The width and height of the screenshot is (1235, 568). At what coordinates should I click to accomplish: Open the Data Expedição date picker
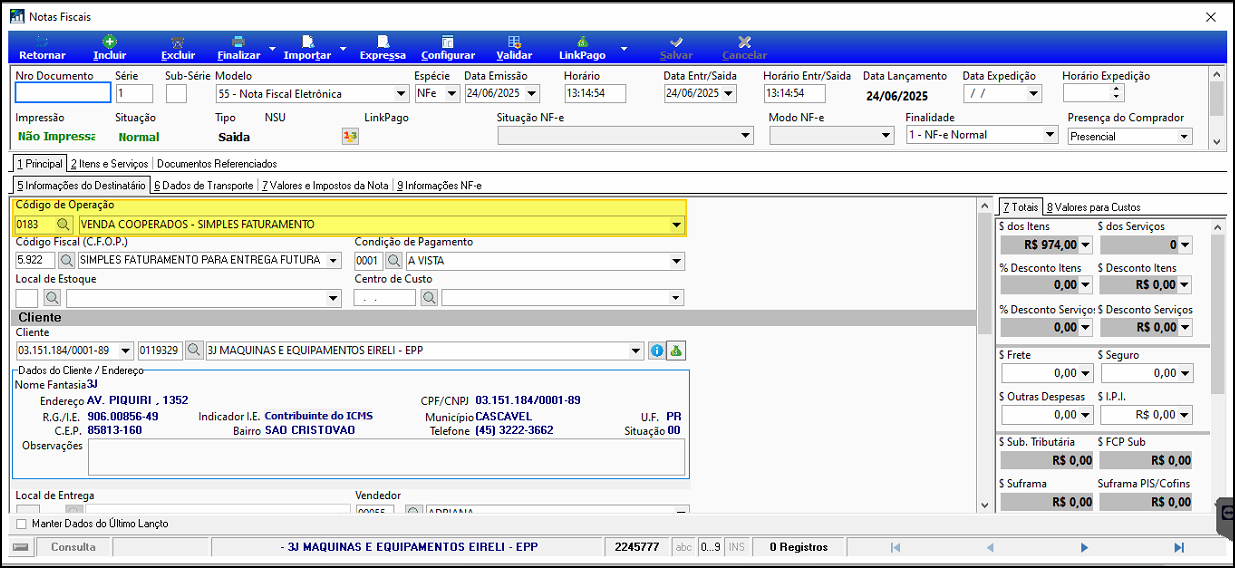[x=1034, y=93]
